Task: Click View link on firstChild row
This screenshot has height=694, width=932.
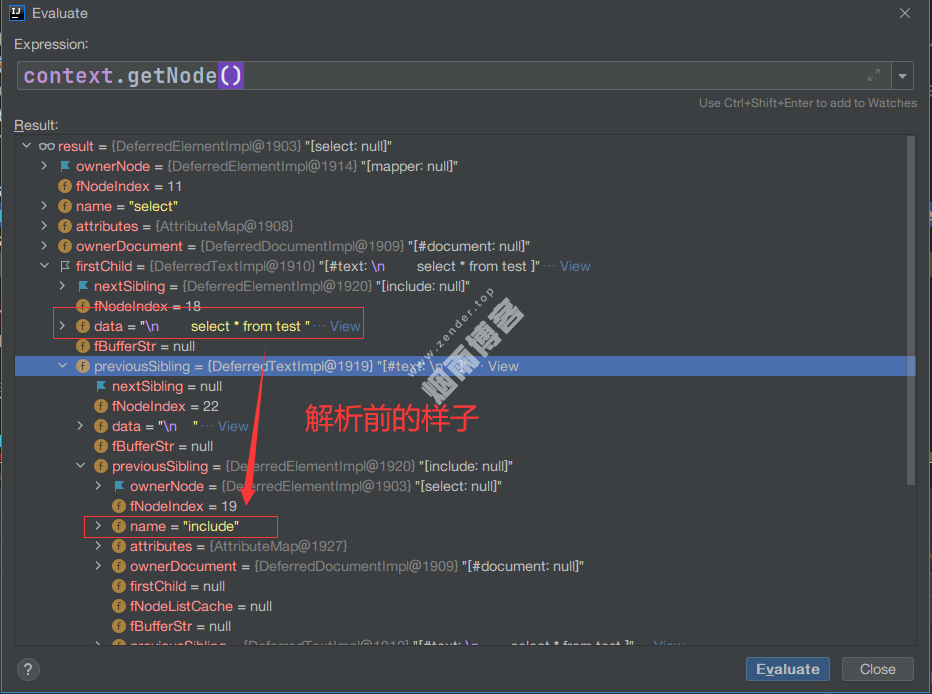Action: (575, 267)
